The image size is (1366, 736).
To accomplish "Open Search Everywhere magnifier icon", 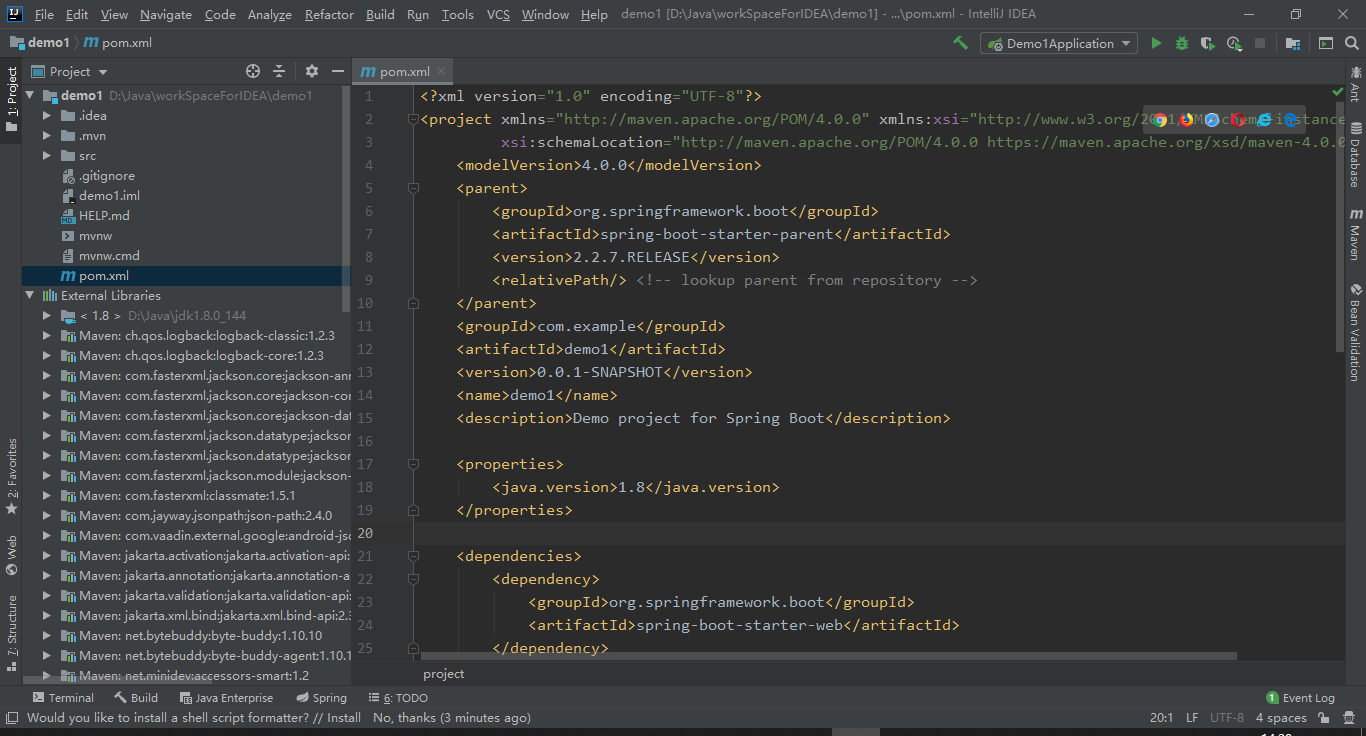I will pos(1351,43).
